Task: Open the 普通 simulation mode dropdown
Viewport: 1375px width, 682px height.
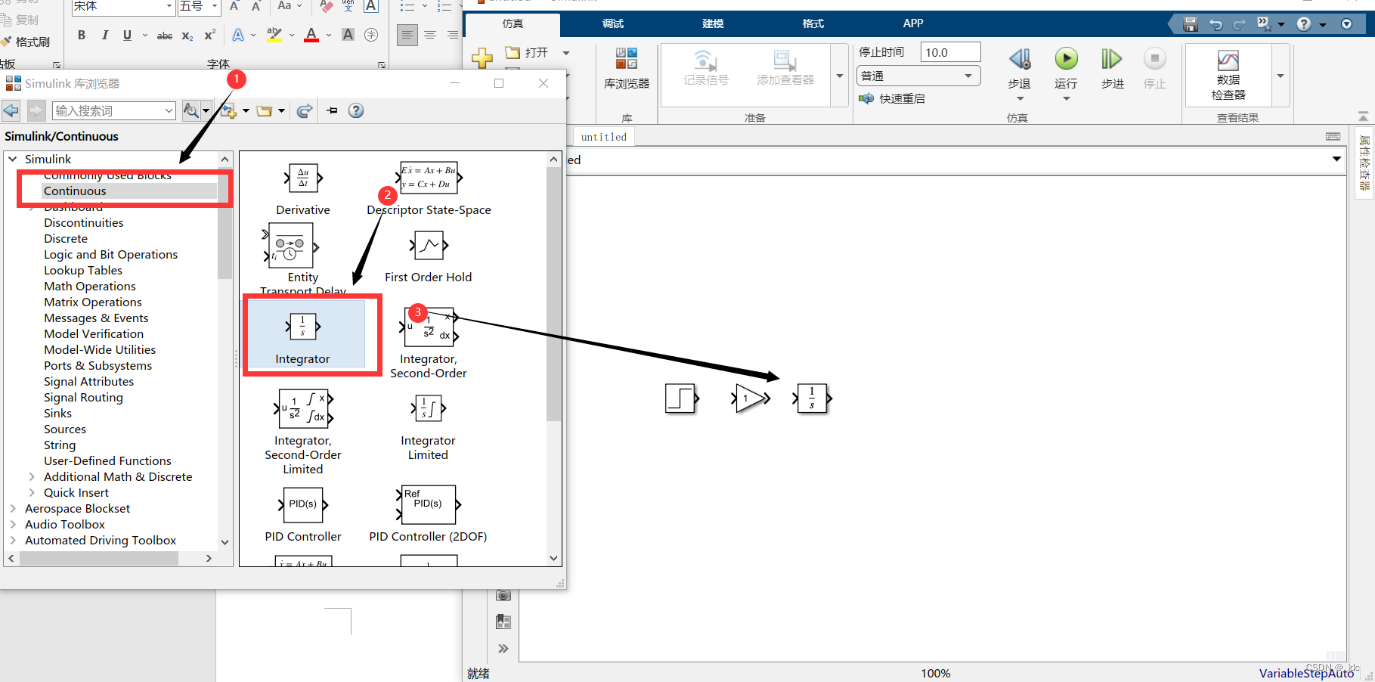Action: coord(919,76)
